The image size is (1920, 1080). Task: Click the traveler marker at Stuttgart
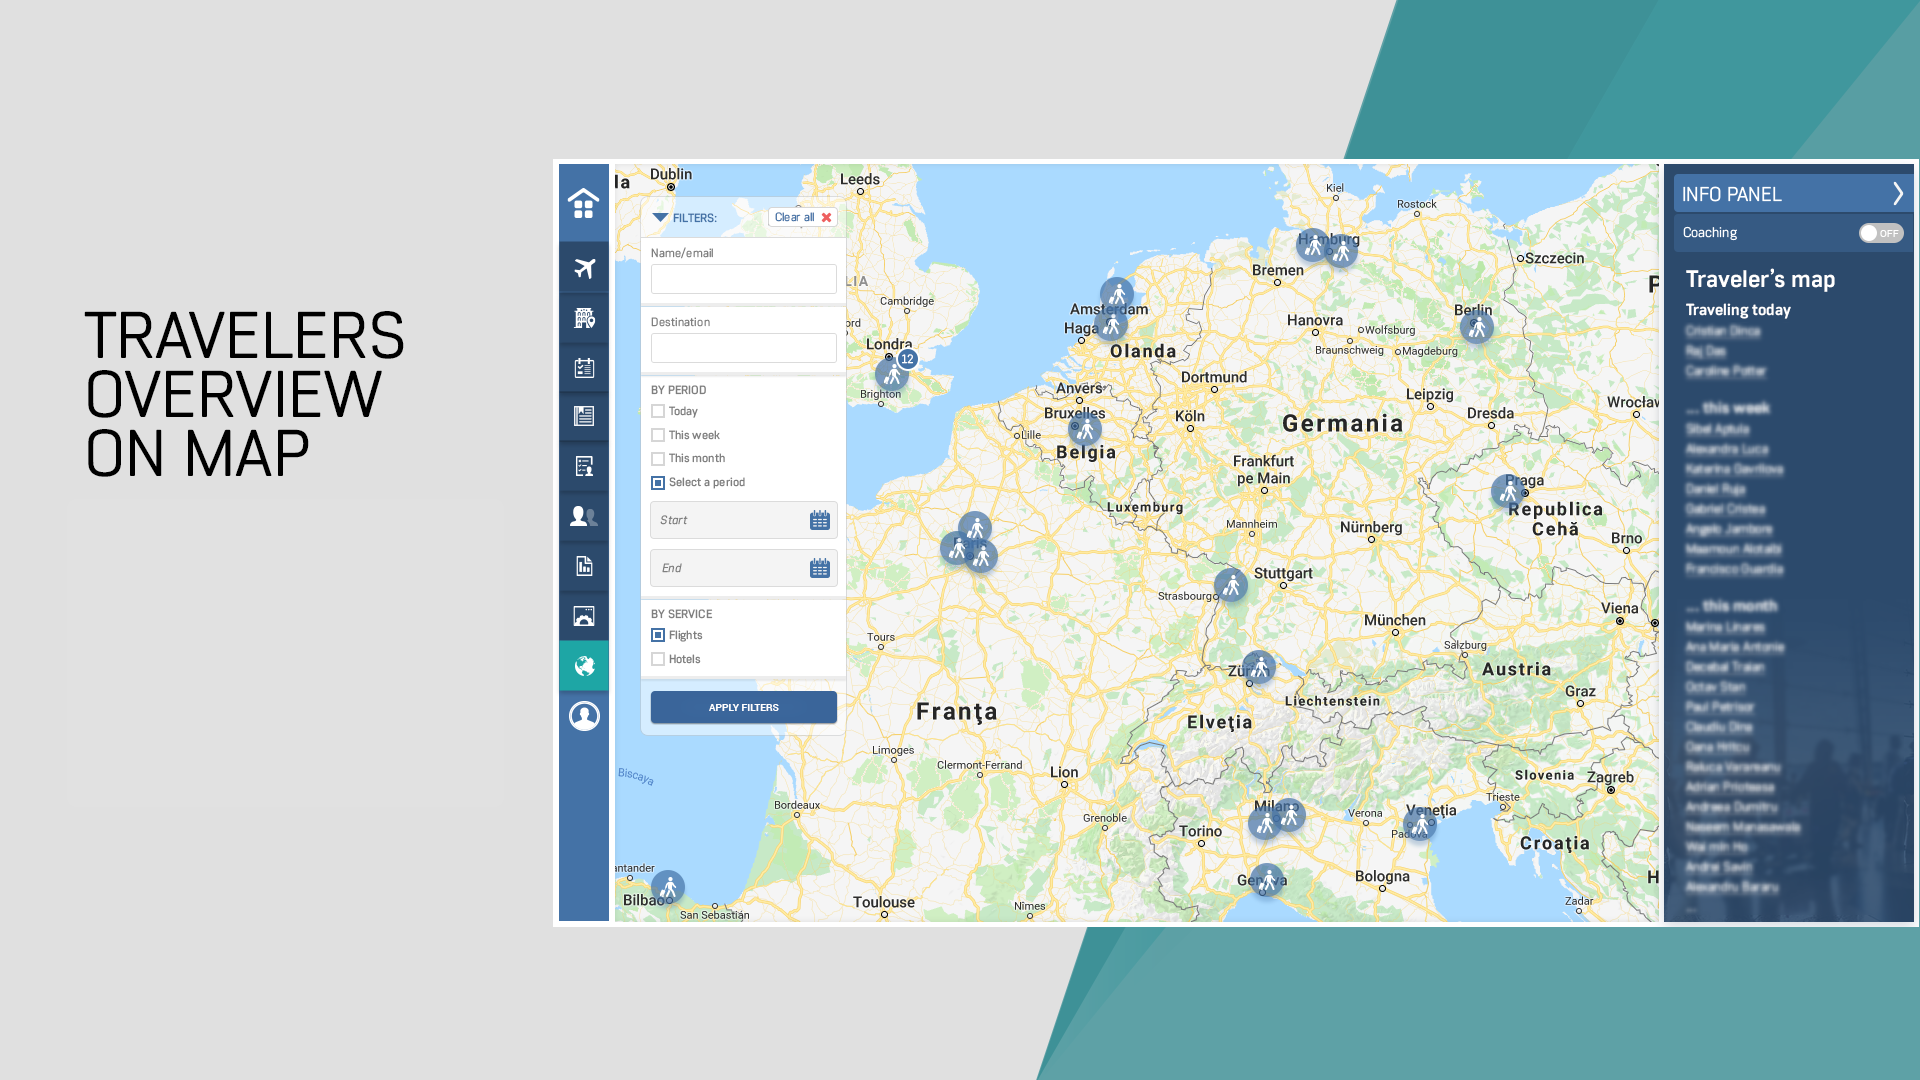click(1231, 586)
